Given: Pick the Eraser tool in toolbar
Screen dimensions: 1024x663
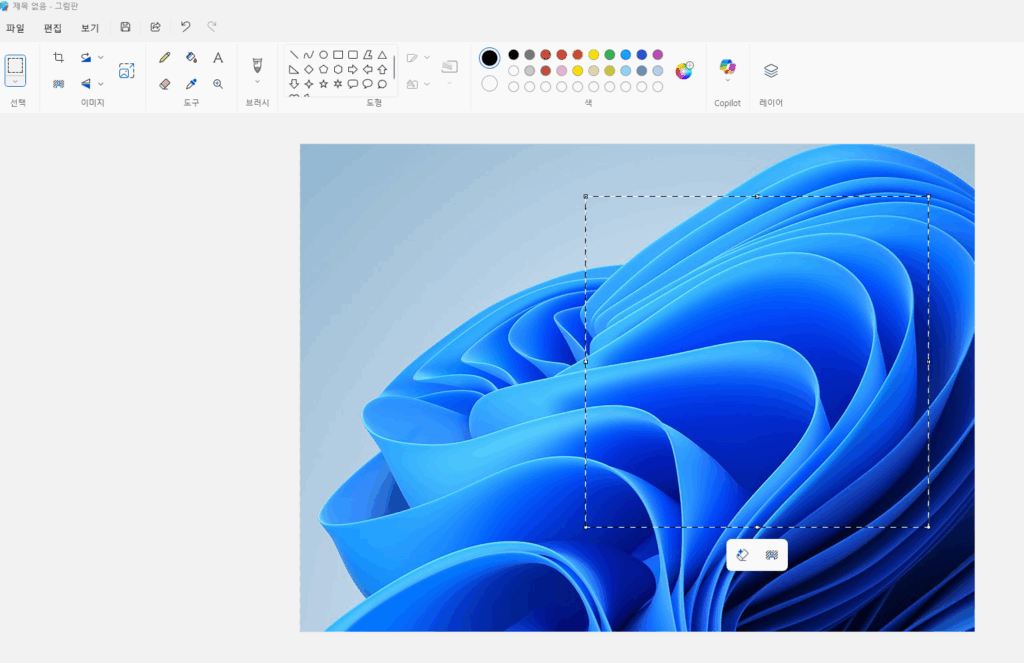Looking at the screenshot, I should coord(165,84).
